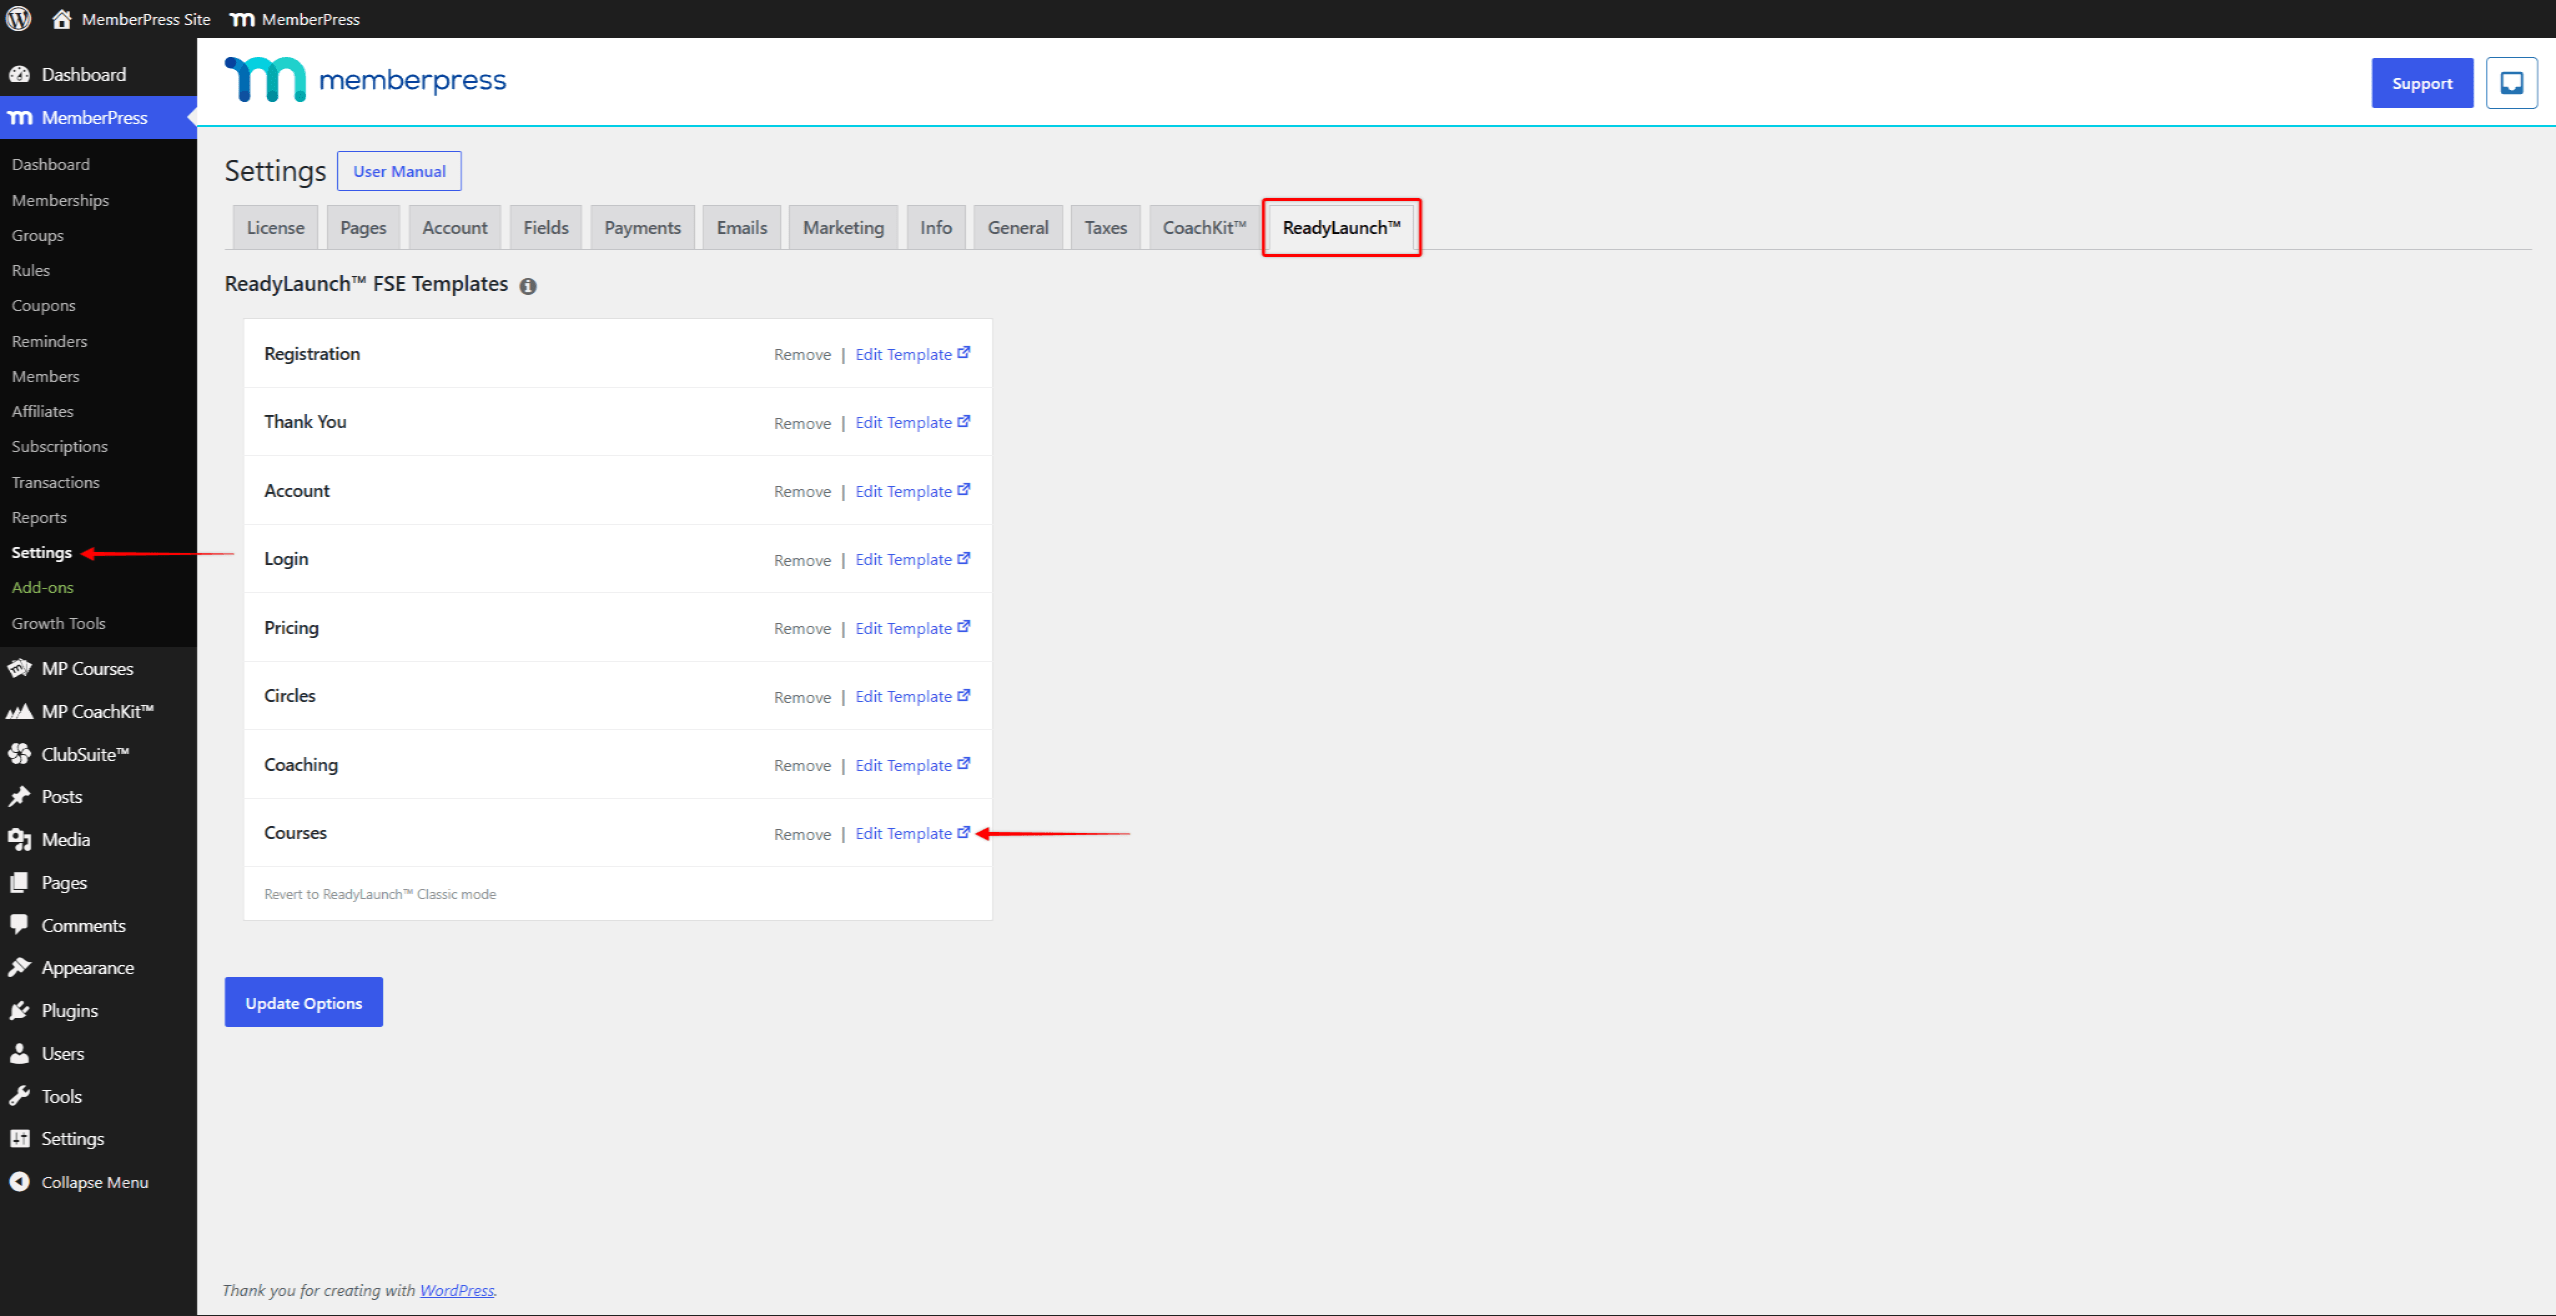Click external-link icon for Courses template
The image size is (2556, 1316).
coord(964,833)
